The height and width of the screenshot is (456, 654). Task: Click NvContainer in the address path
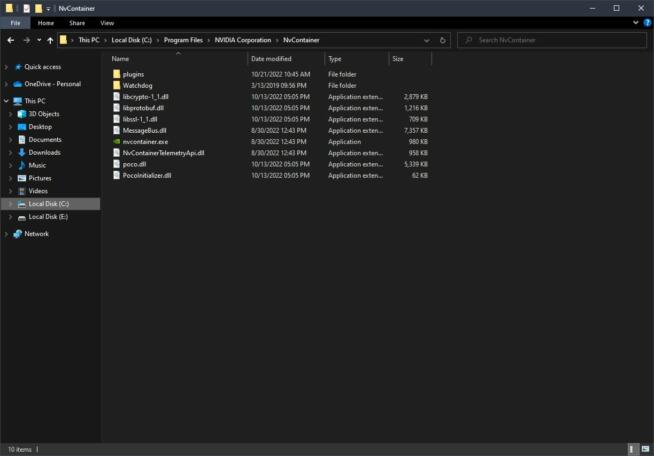point(301,40)
